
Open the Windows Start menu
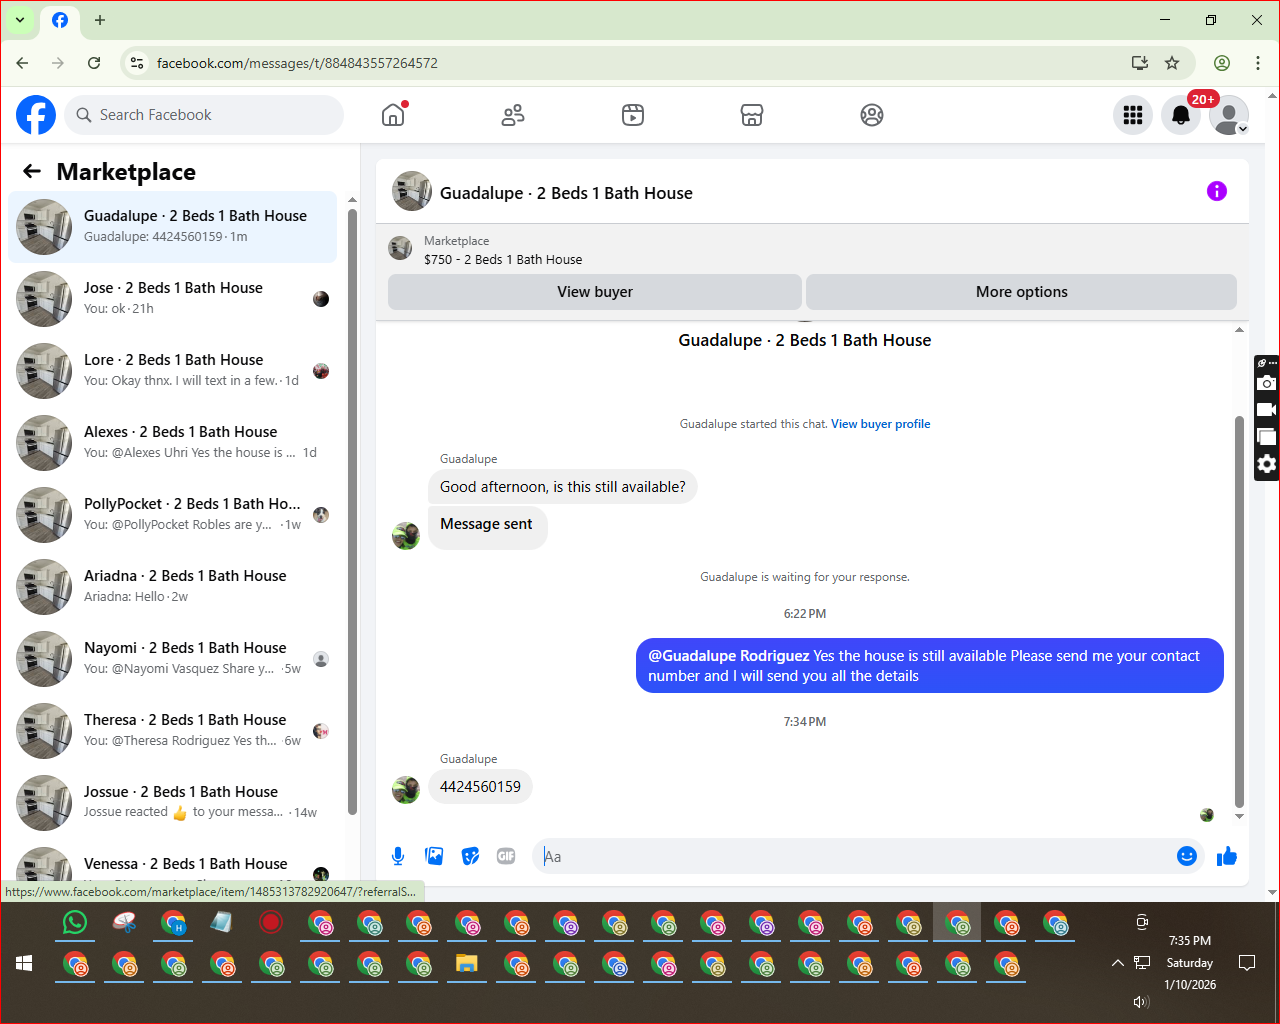(25, 963)
